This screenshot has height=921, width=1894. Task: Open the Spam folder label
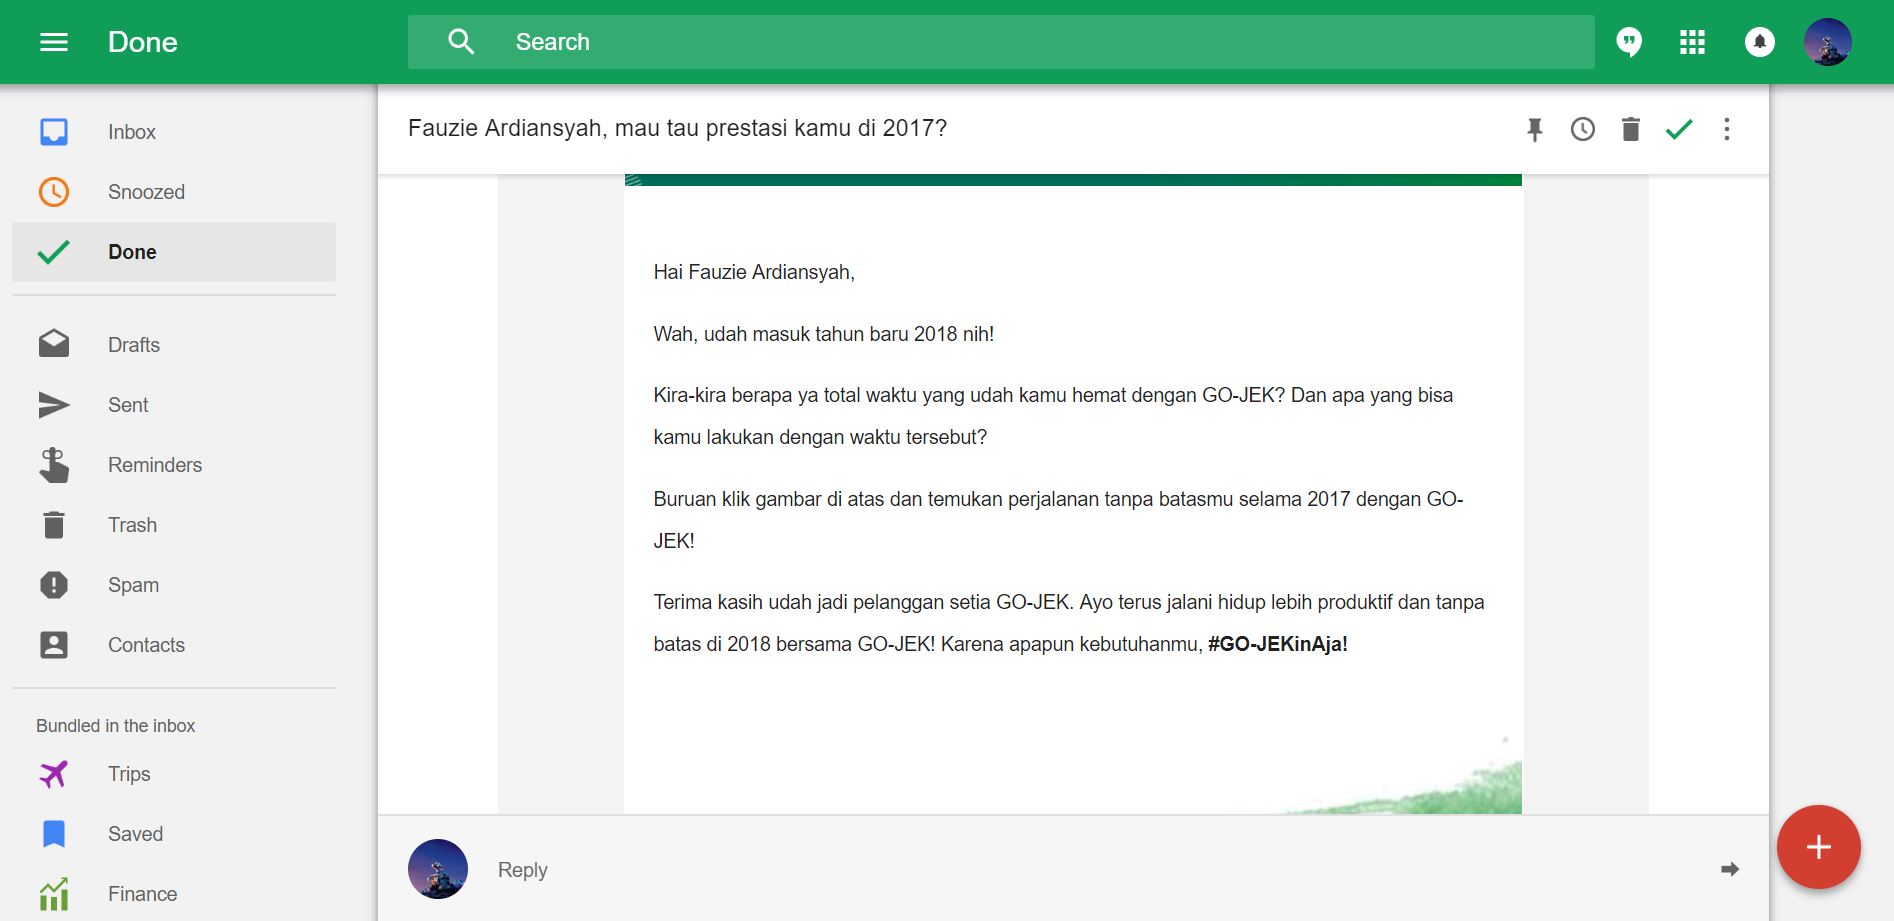coord(133,585)
